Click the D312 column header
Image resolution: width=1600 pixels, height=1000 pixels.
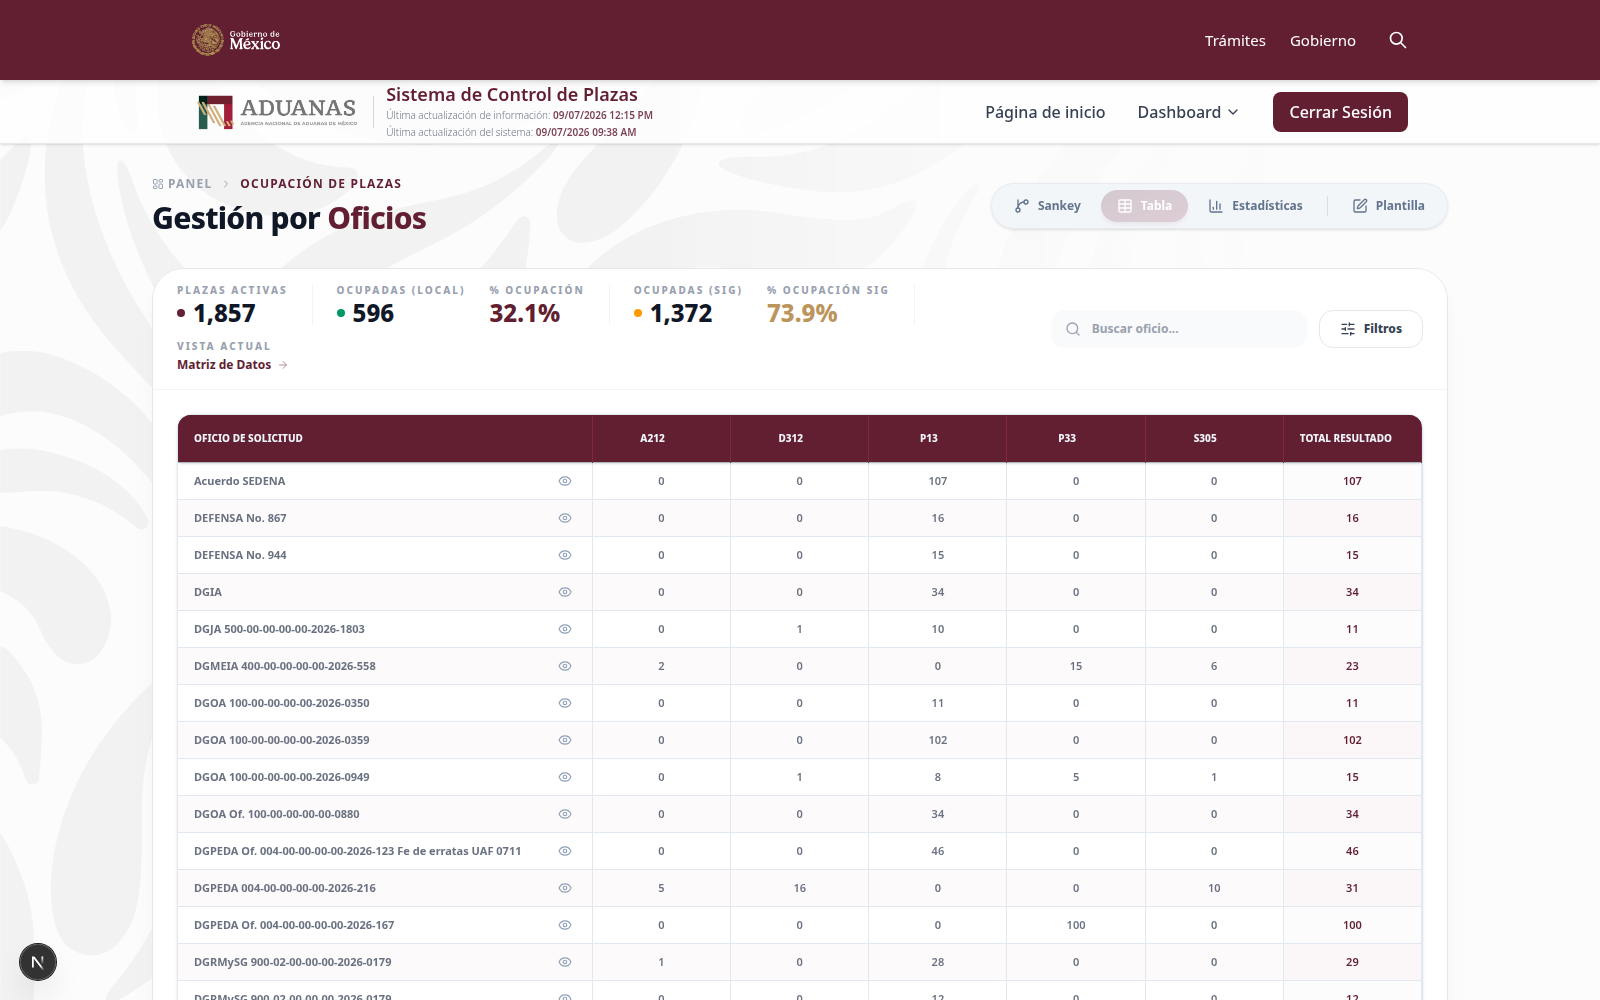(x=799, y=438)
